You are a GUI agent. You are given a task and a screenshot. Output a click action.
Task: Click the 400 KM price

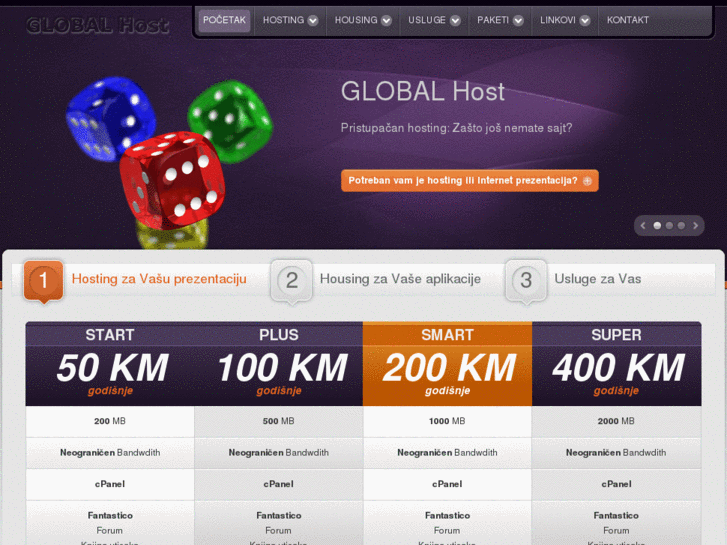click(x=618, y=368)
